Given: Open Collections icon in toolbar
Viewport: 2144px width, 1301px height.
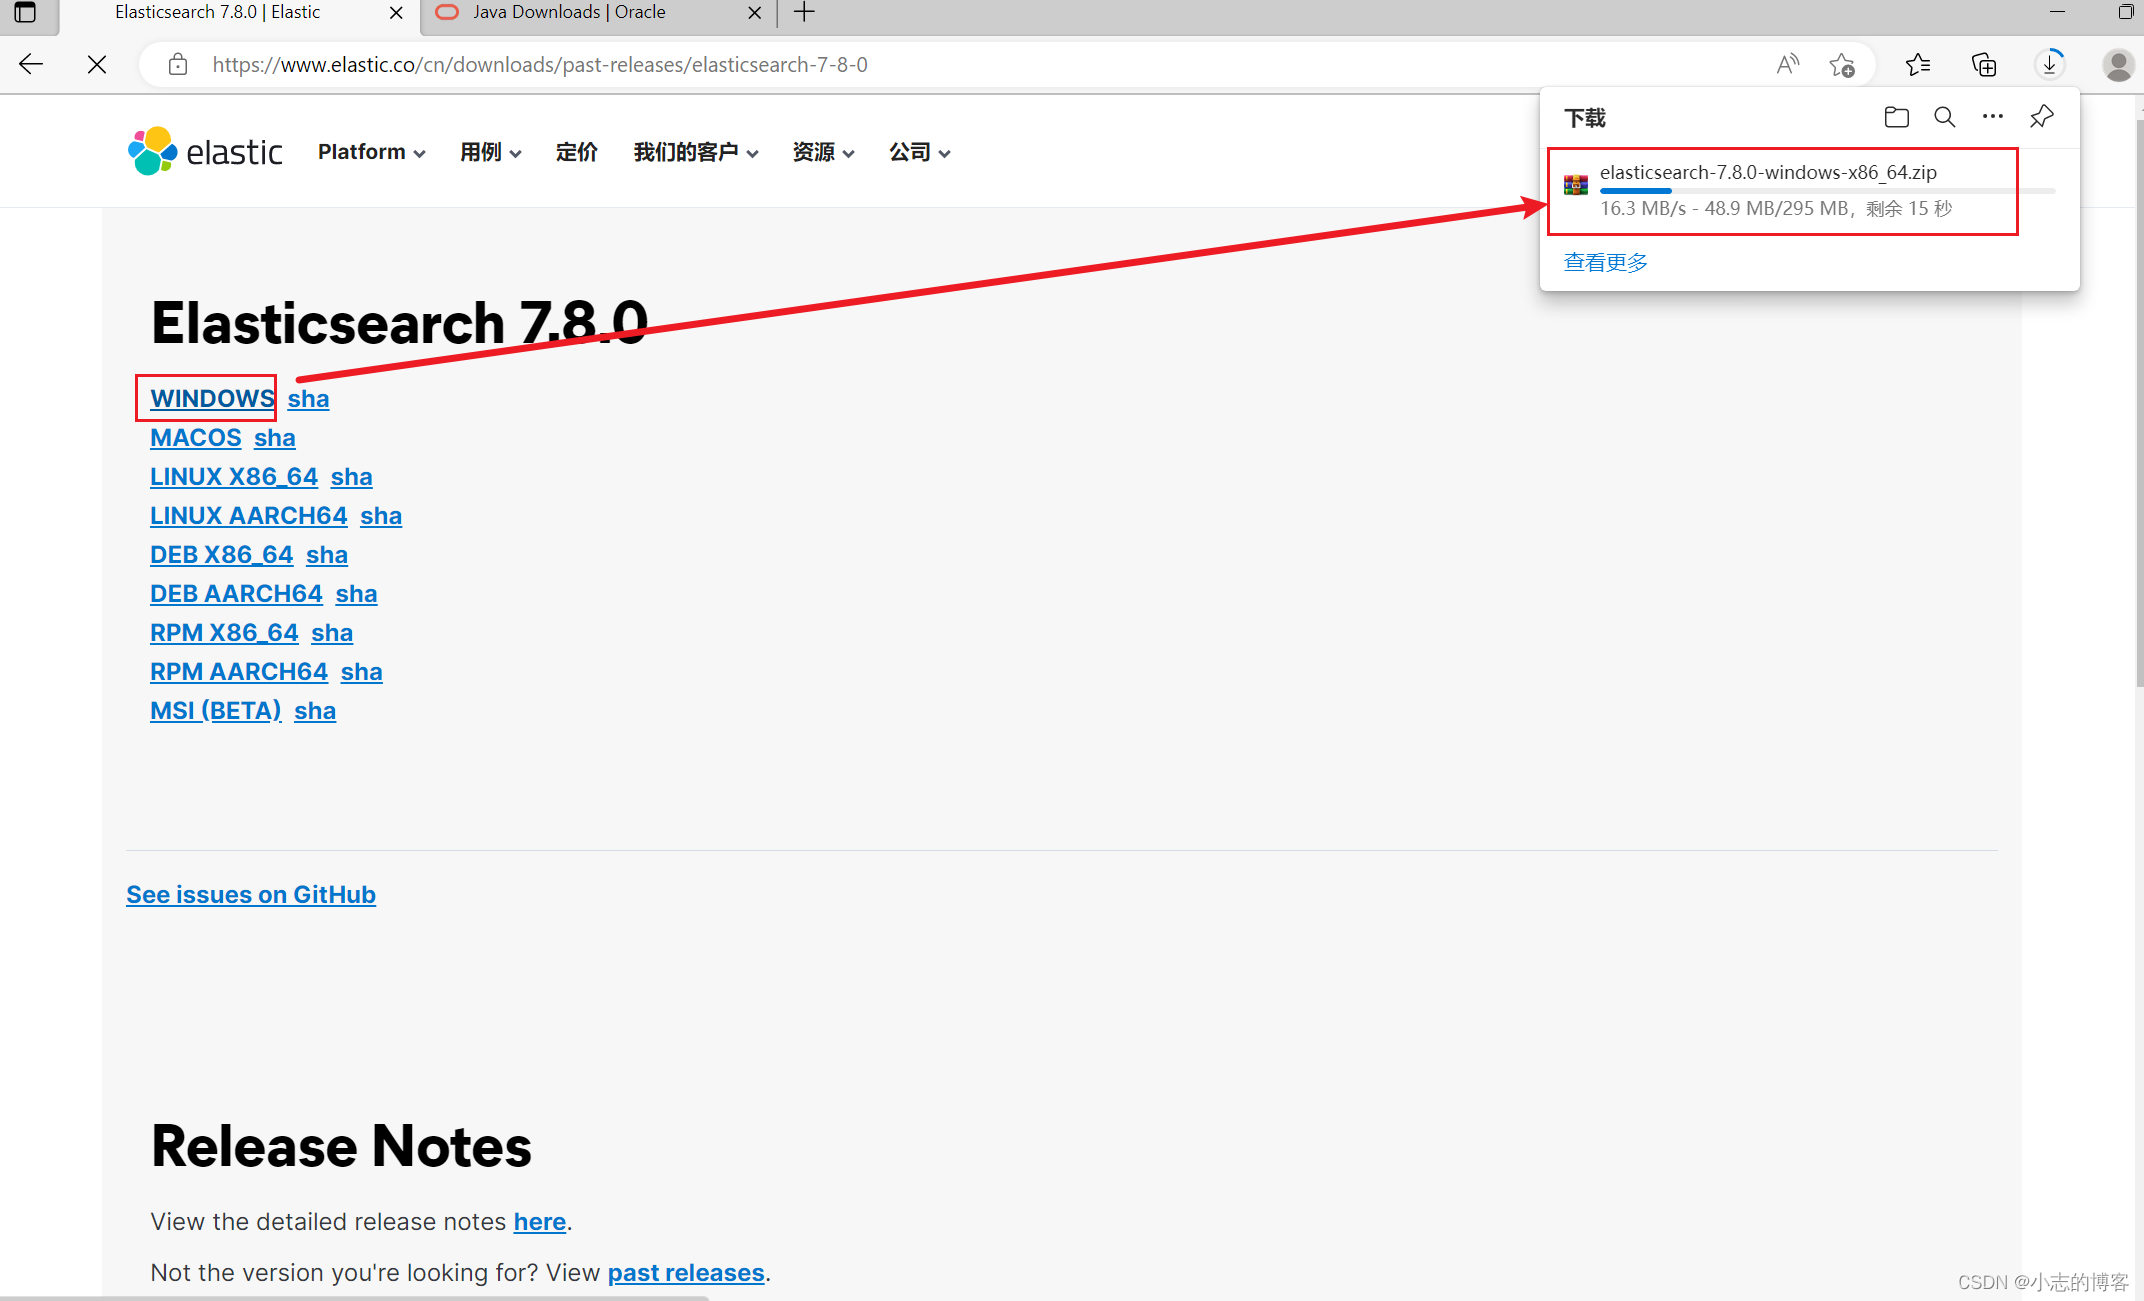Looking at the screenshot, I should 1984,65.
